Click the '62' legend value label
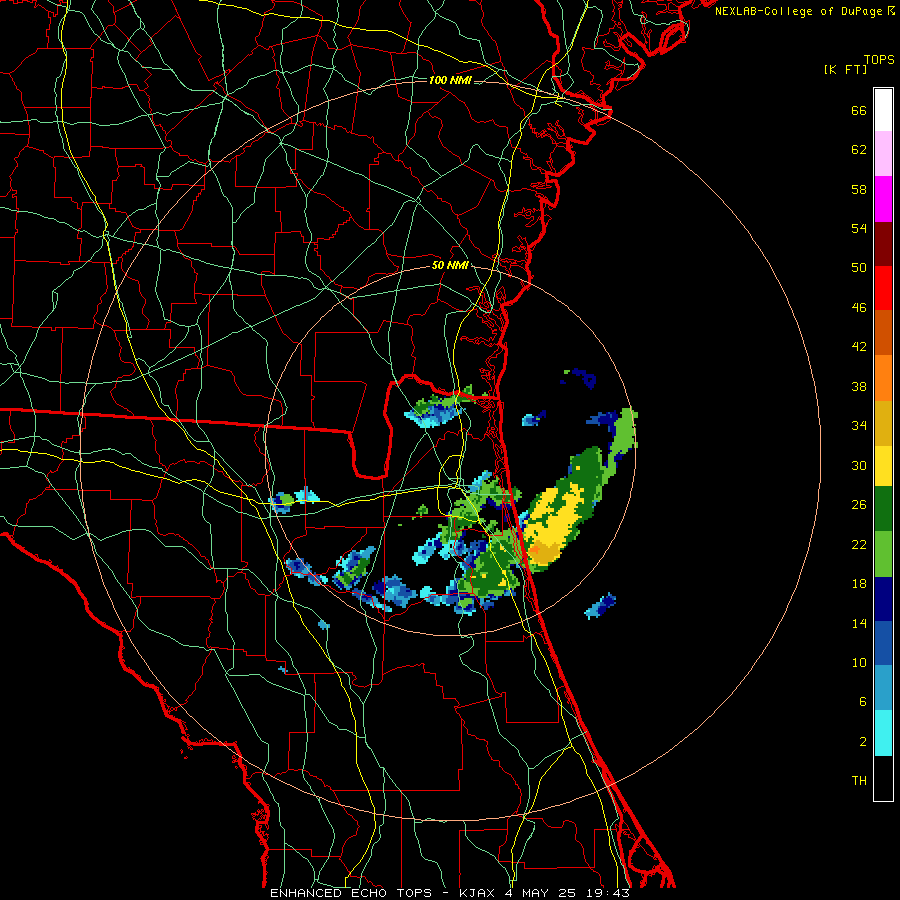Image resolution: width=900 pixels, height=900 pixels. pyautogui.click(x=859, y=150)
